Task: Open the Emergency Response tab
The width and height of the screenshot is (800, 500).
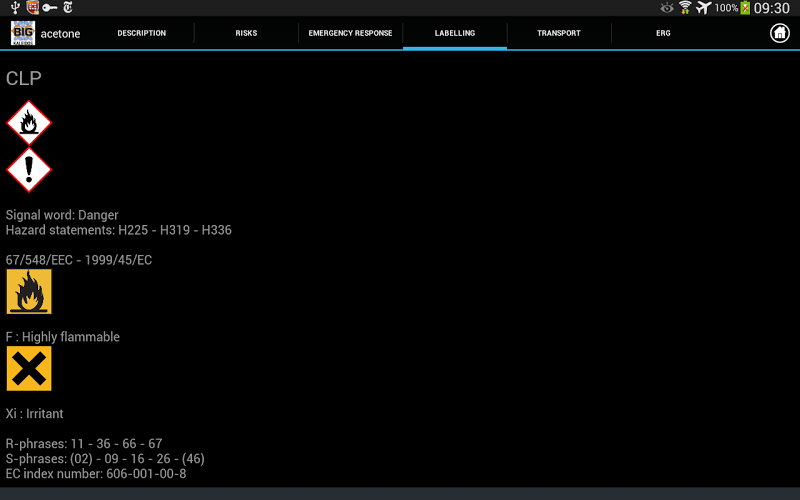Action: click(x=351, y=33)
